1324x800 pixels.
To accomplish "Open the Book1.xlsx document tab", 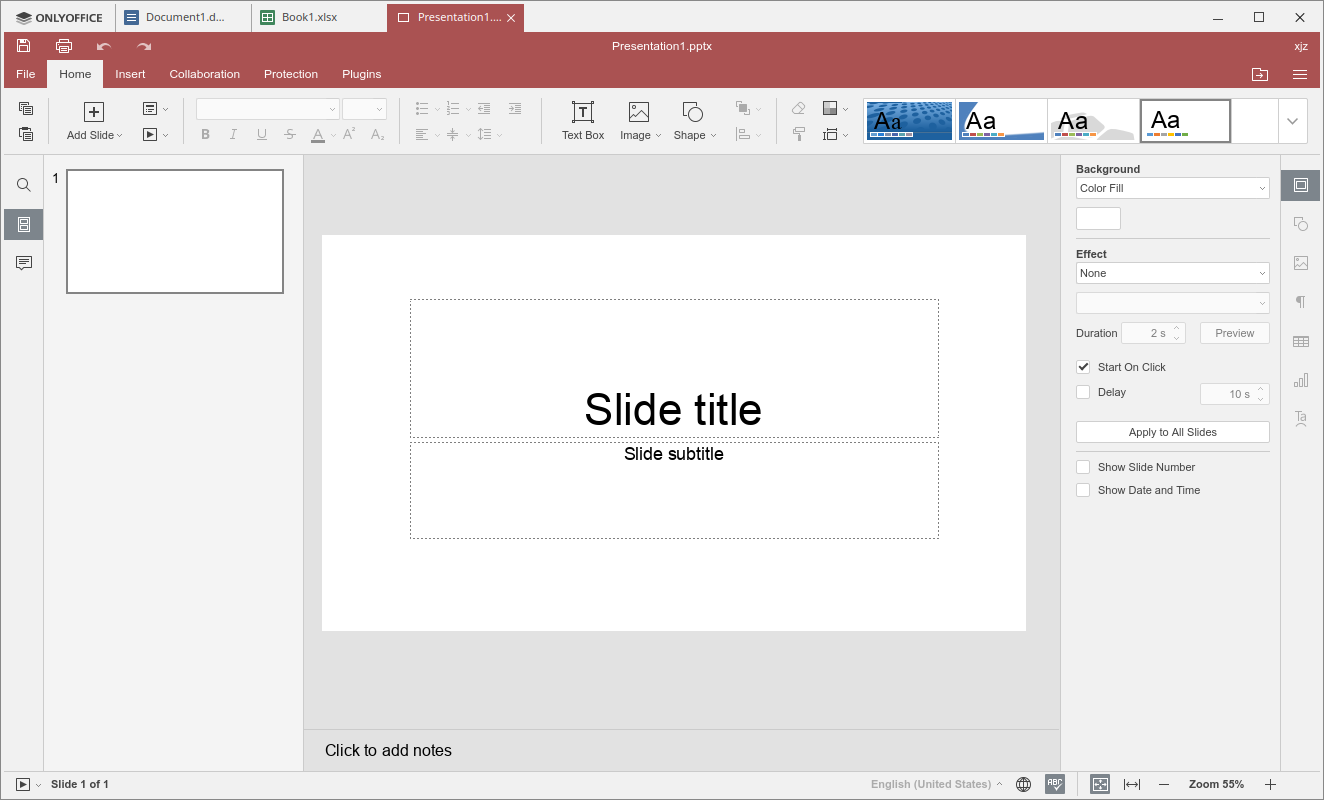I will pos(310,17).
